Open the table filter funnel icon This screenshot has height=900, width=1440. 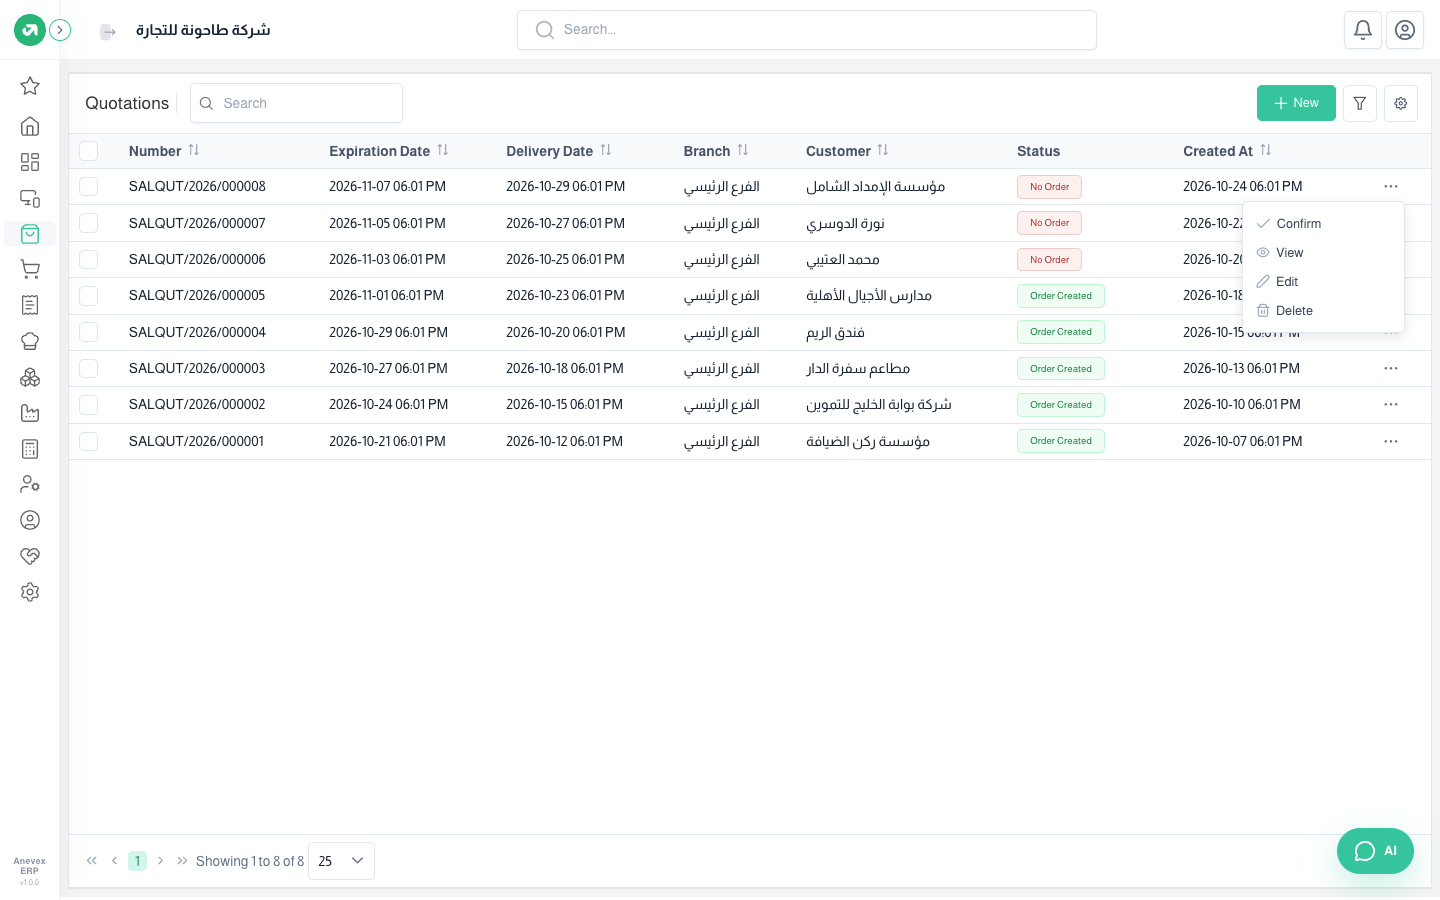[x=1360, y=103]
